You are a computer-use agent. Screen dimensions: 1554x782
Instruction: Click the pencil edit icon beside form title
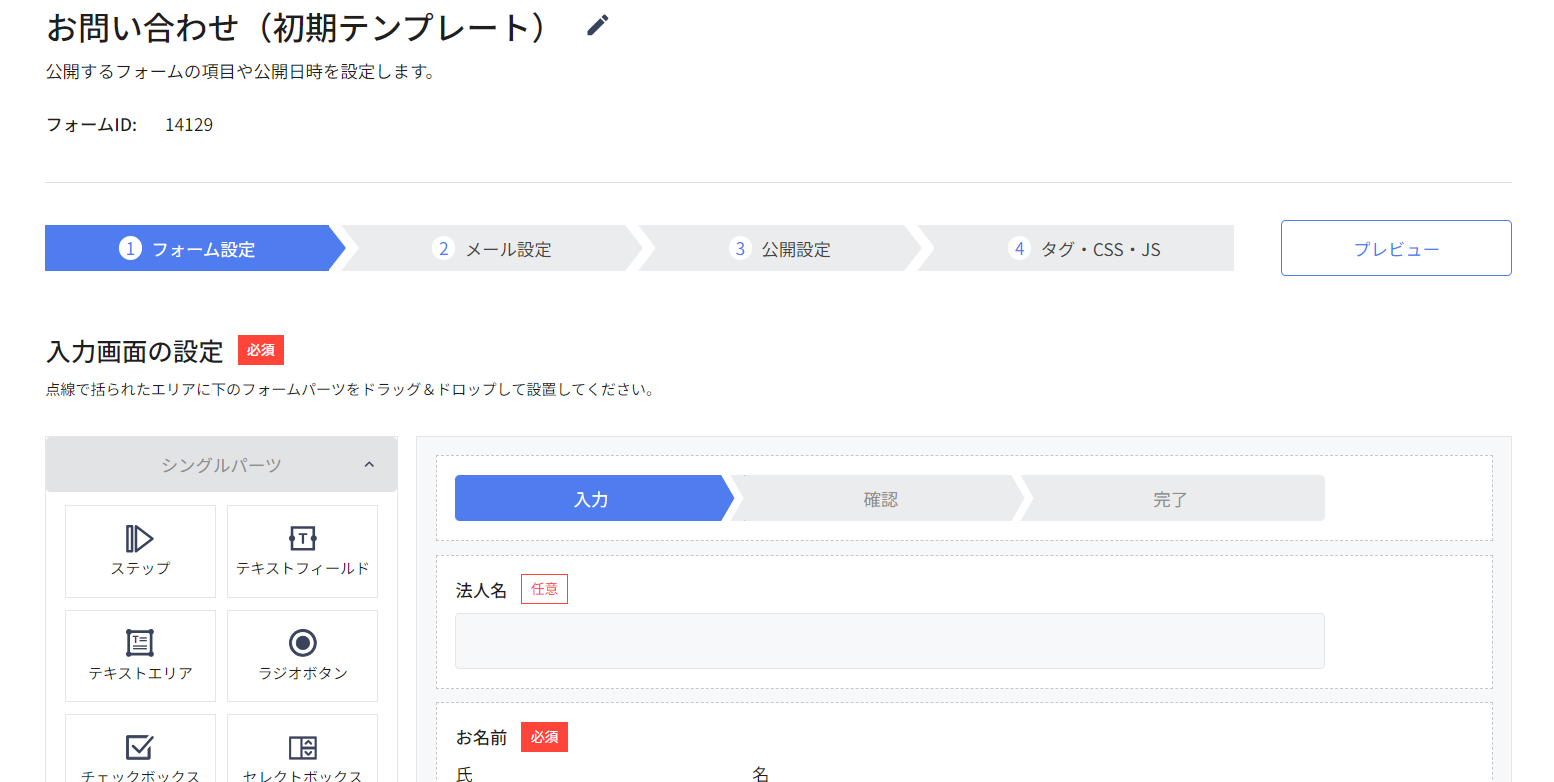tap(597, 26)
